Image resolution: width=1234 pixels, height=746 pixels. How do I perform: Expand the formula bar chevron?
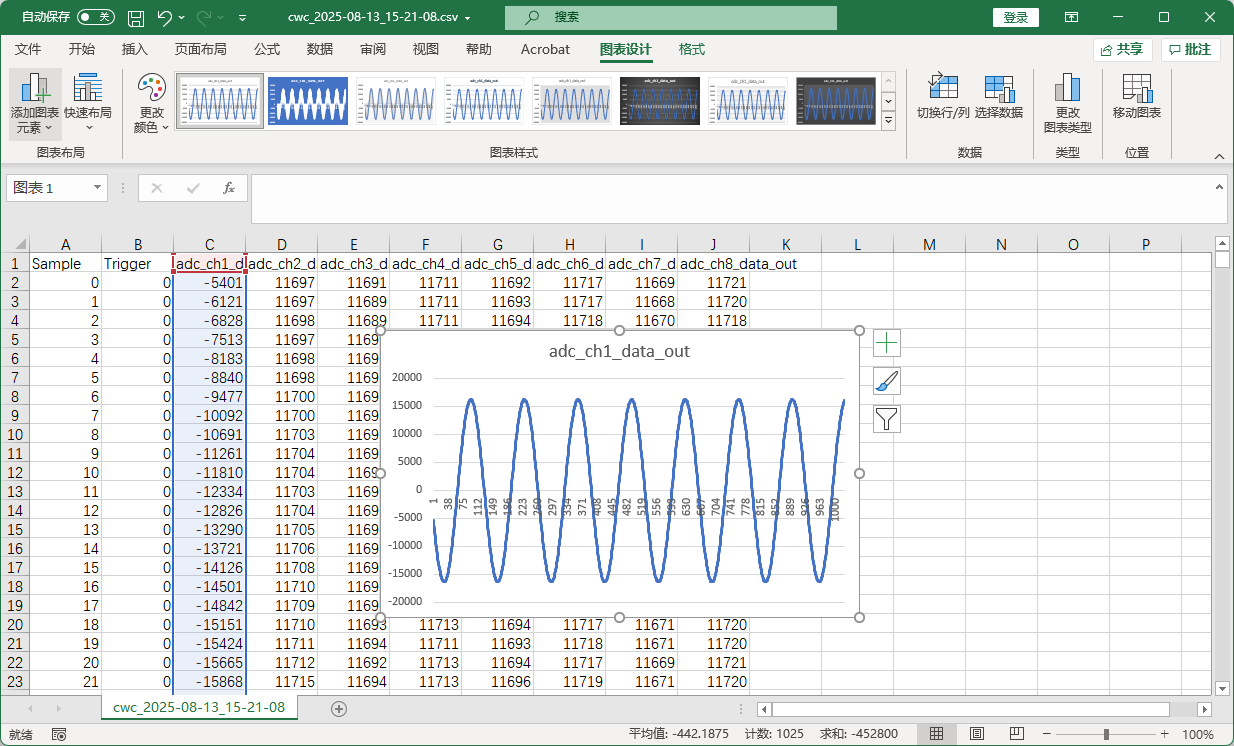click(1219, 187)
